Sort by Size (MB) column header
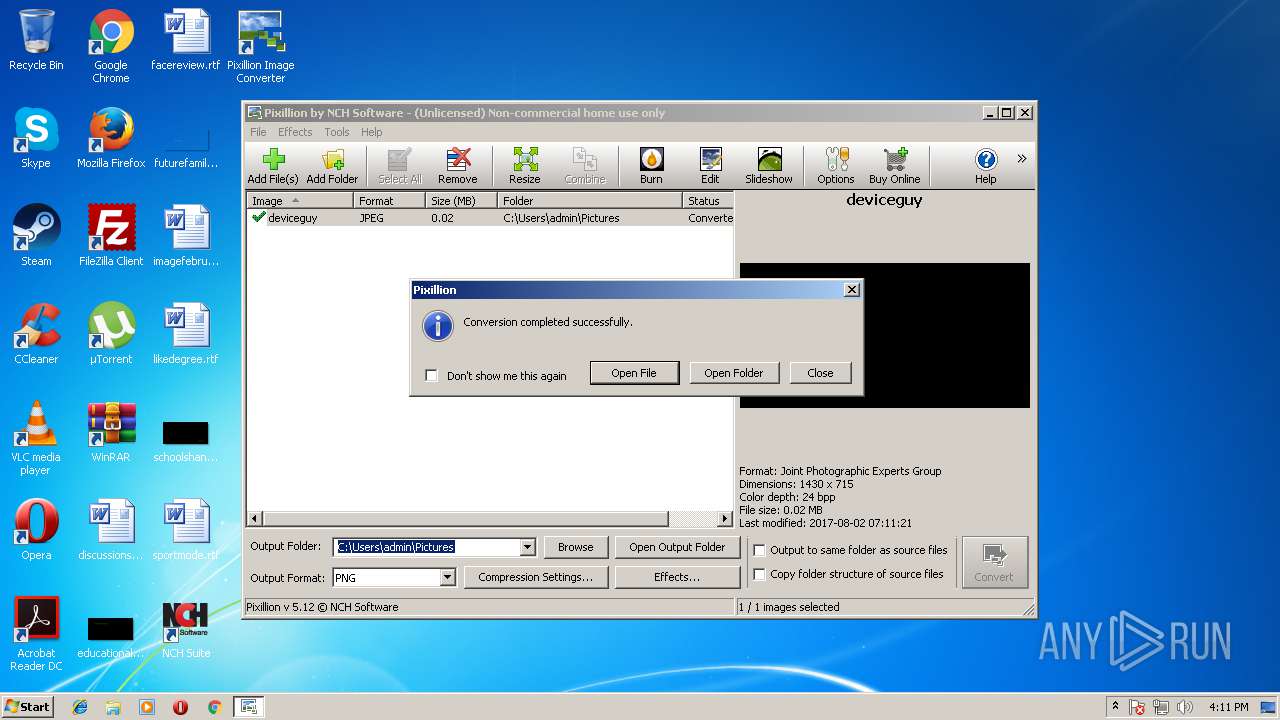Viewport: 1280px width, 720px height. click(461, 201)
